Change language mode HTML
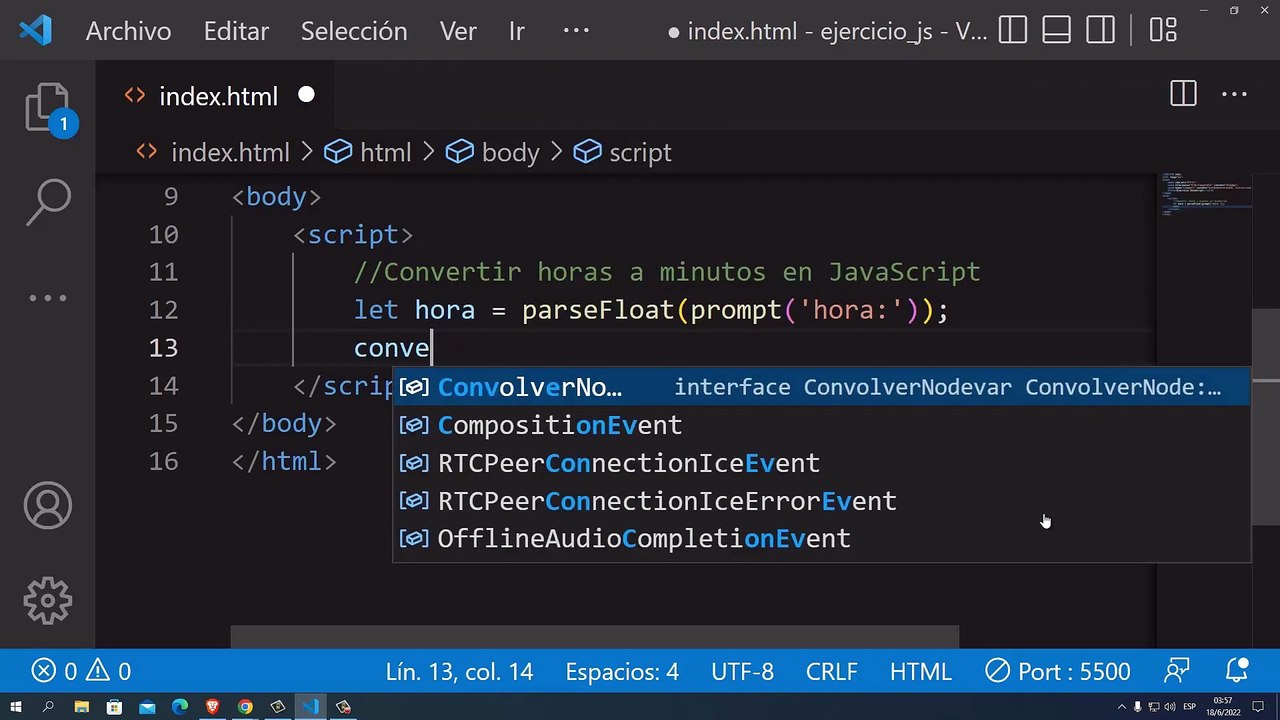This screenshot has height=720, width=1280. pos(920,671)
